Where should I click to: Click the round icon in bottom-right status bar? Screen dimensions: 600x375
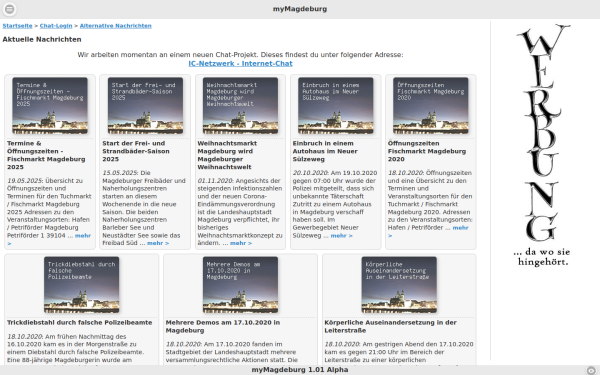pos(591,370)
